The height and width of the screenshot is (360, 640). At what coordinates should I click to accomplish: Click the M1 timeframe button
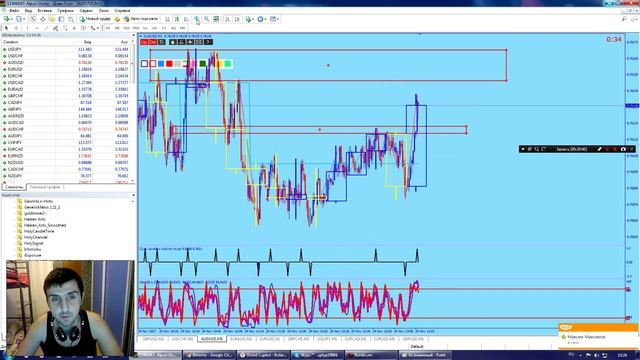(x=108, y=28)
